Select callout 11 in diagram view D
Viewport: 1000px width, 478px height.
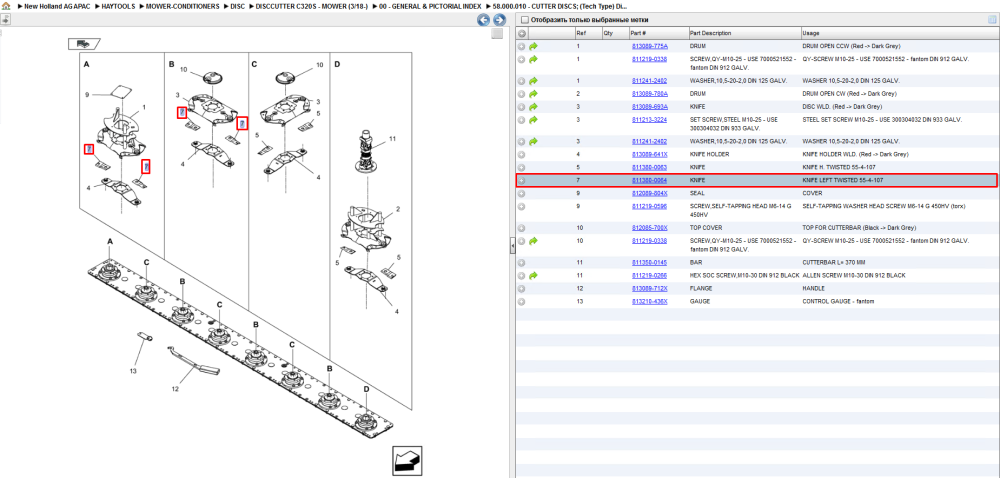tap(393, 138)
